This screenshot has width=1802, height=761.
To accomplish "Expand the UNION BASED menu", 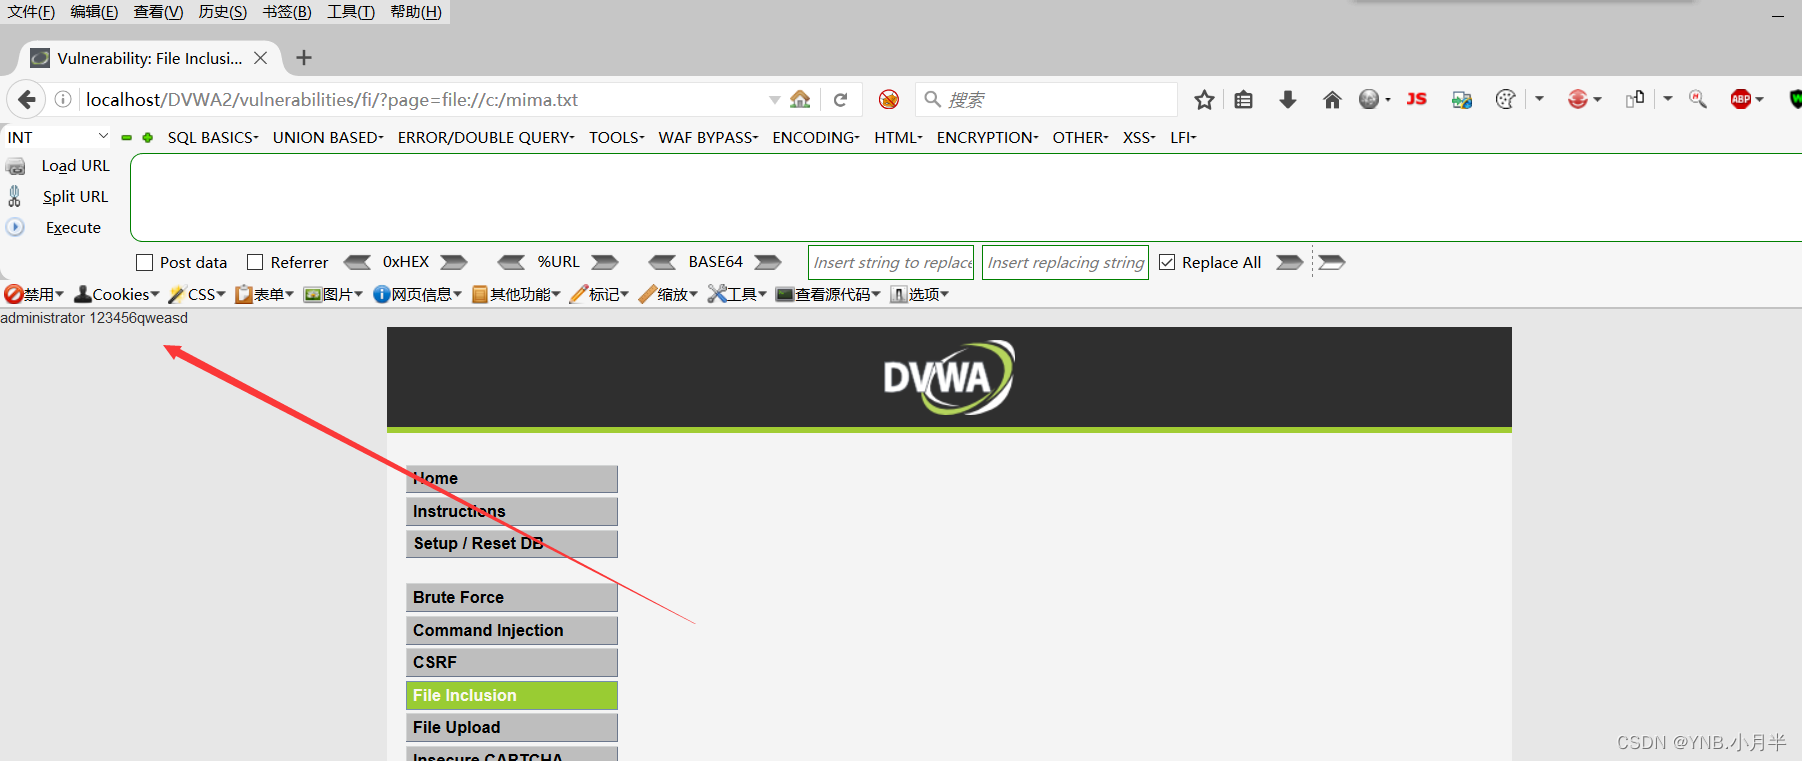I will 328,137.
